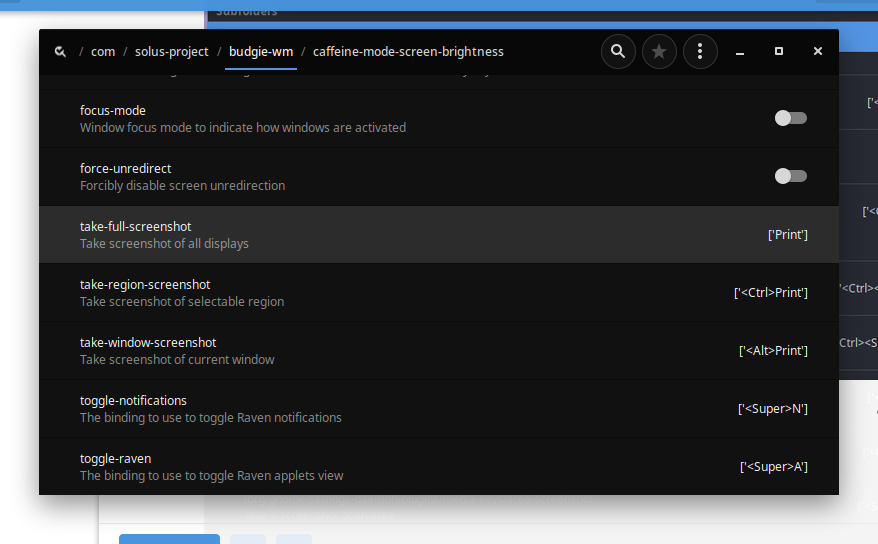The height and width of the screenshot is (544, 878).
Task: Click the ['<Super>N'] binding value
Action: 772,409
